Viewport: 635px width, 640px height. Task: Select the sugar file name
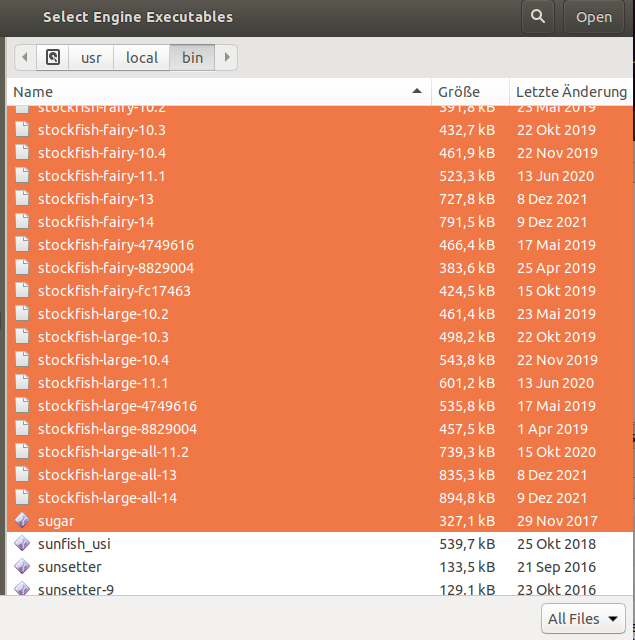click(x=56, y=522)
